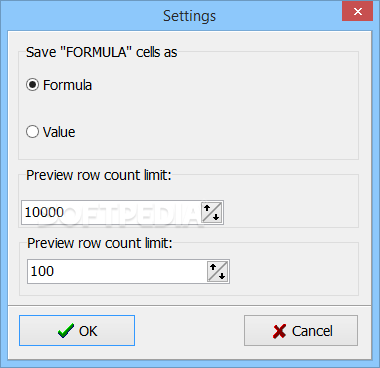Screen dimensions: 380x368
Task: Click the 'Save "FORMULA" cells as' group label
Action: tap(102, 52)
